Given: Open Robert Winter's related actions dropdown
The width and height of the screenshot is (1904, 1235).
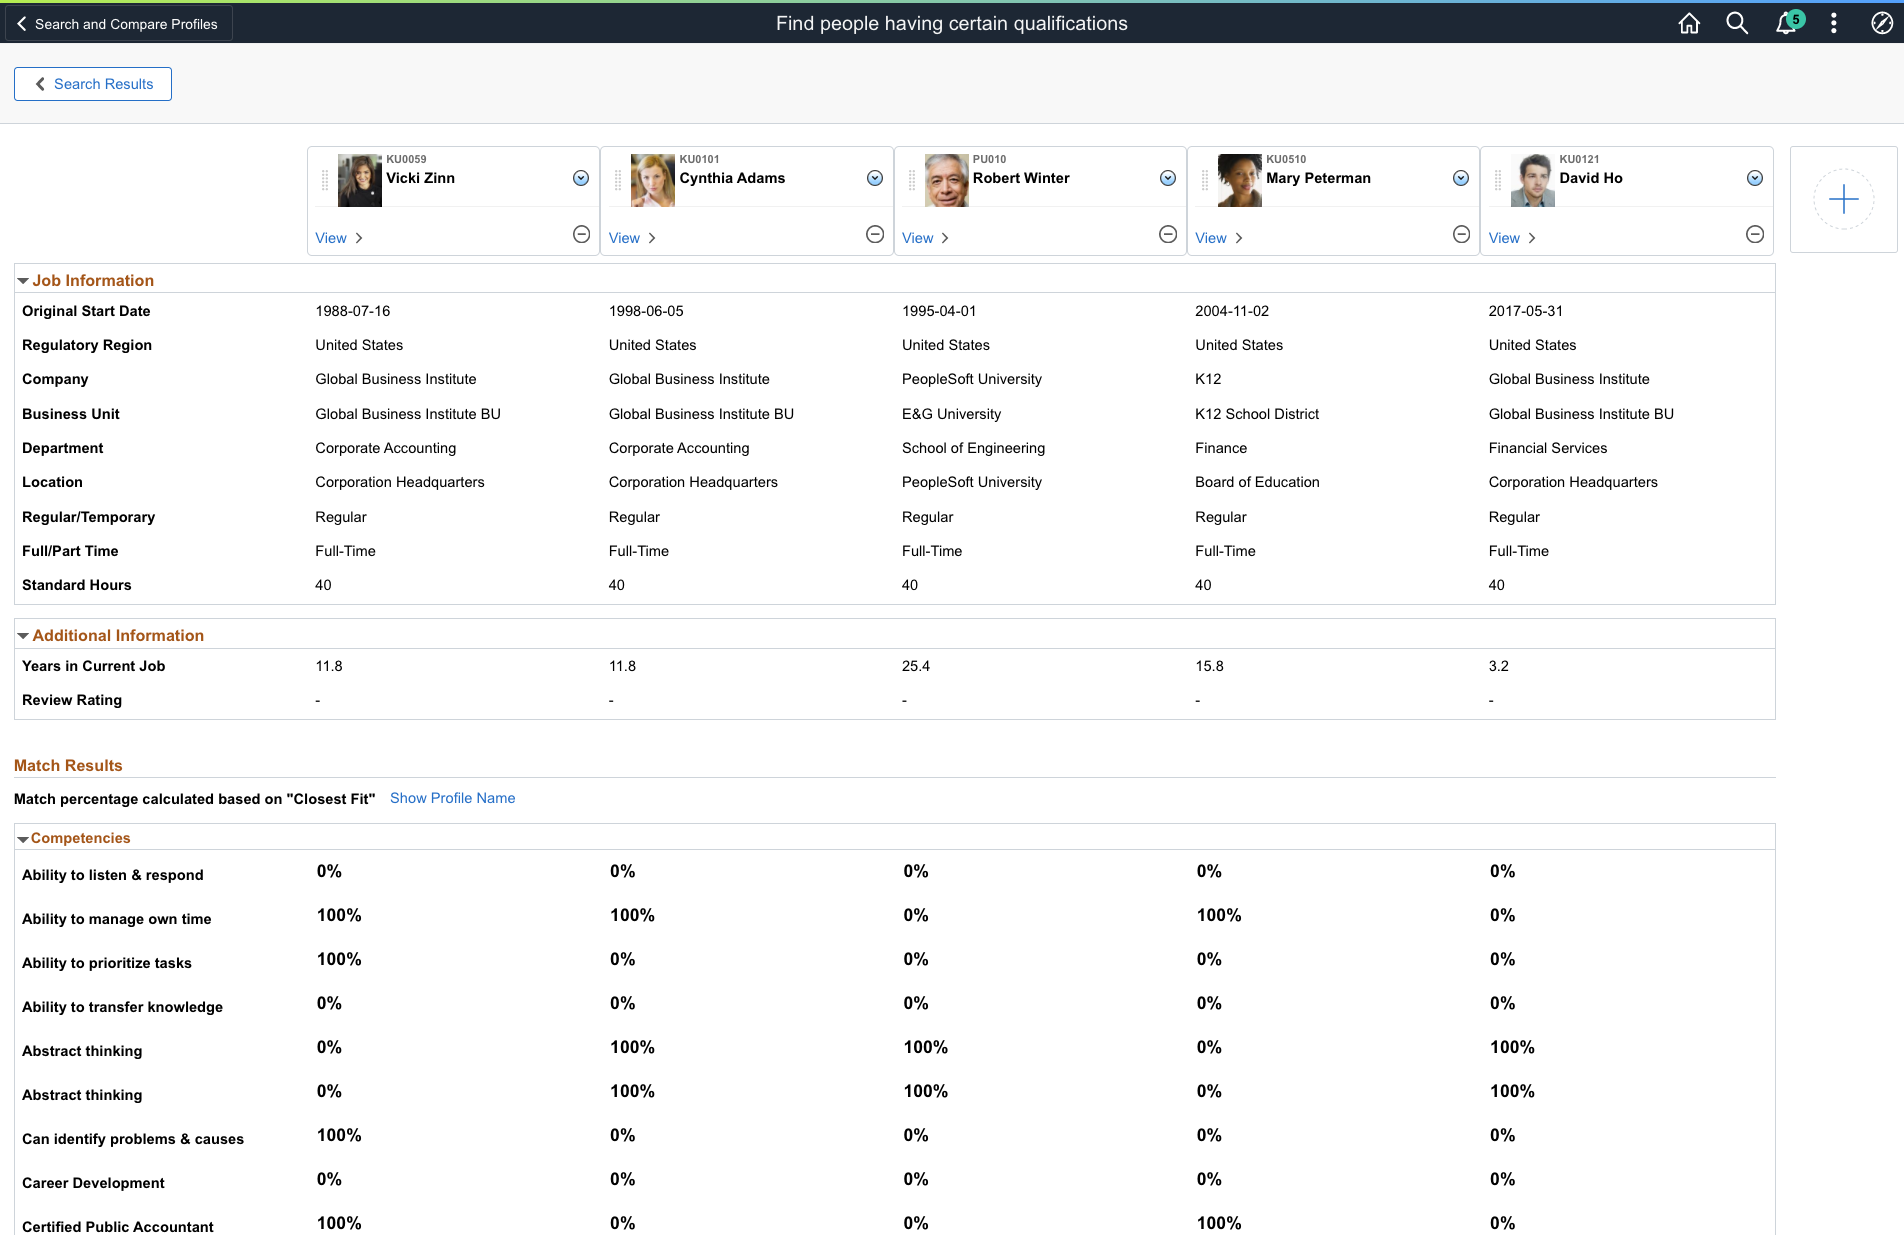Looking at the screenshot, I should coord(1168,178).
